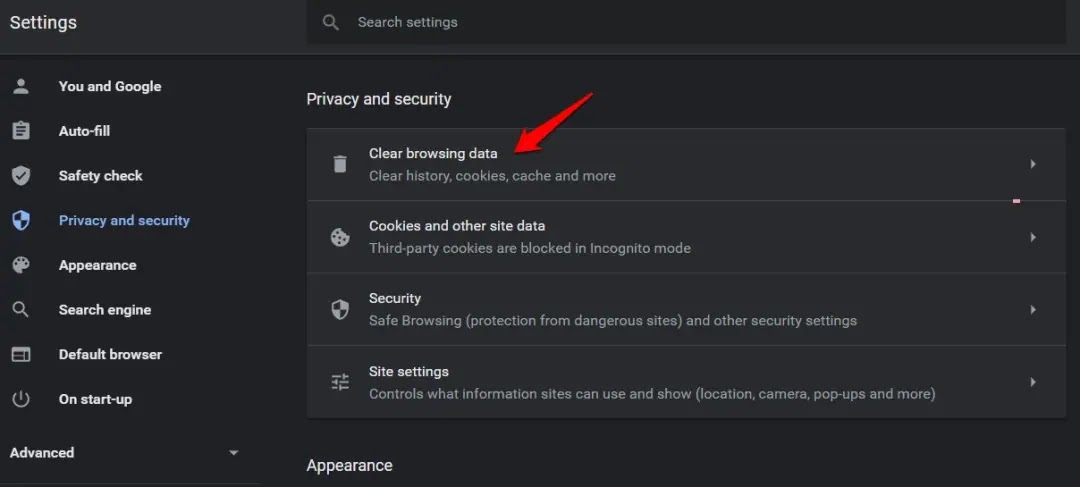Click the trash bin icon for clearing data
The height and width of the screenshot is (487, 1080).
pyautogui.click(x=340, y=164)
